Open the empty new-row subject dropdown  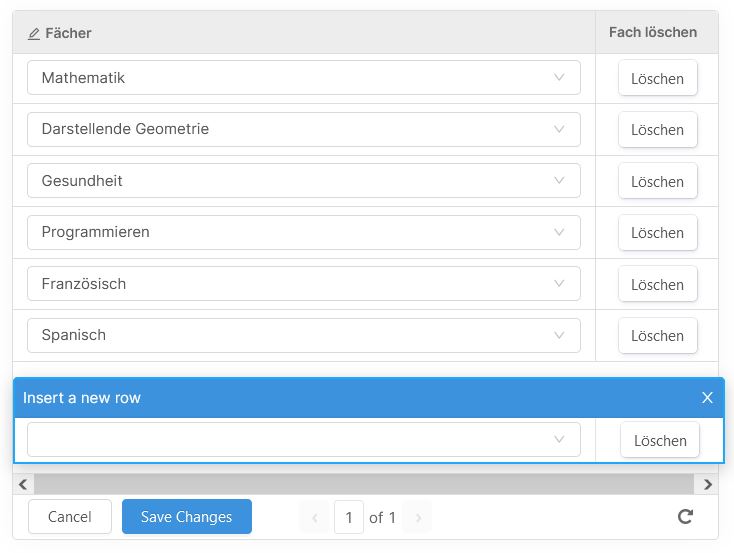click(304, 439)
